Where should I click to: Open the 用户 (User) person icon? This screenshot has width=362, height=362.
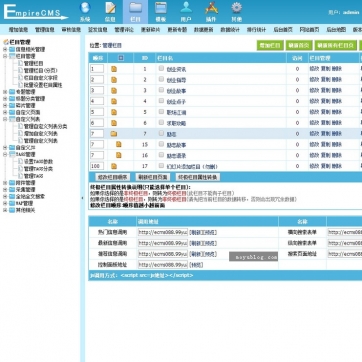tap(186, 8)
